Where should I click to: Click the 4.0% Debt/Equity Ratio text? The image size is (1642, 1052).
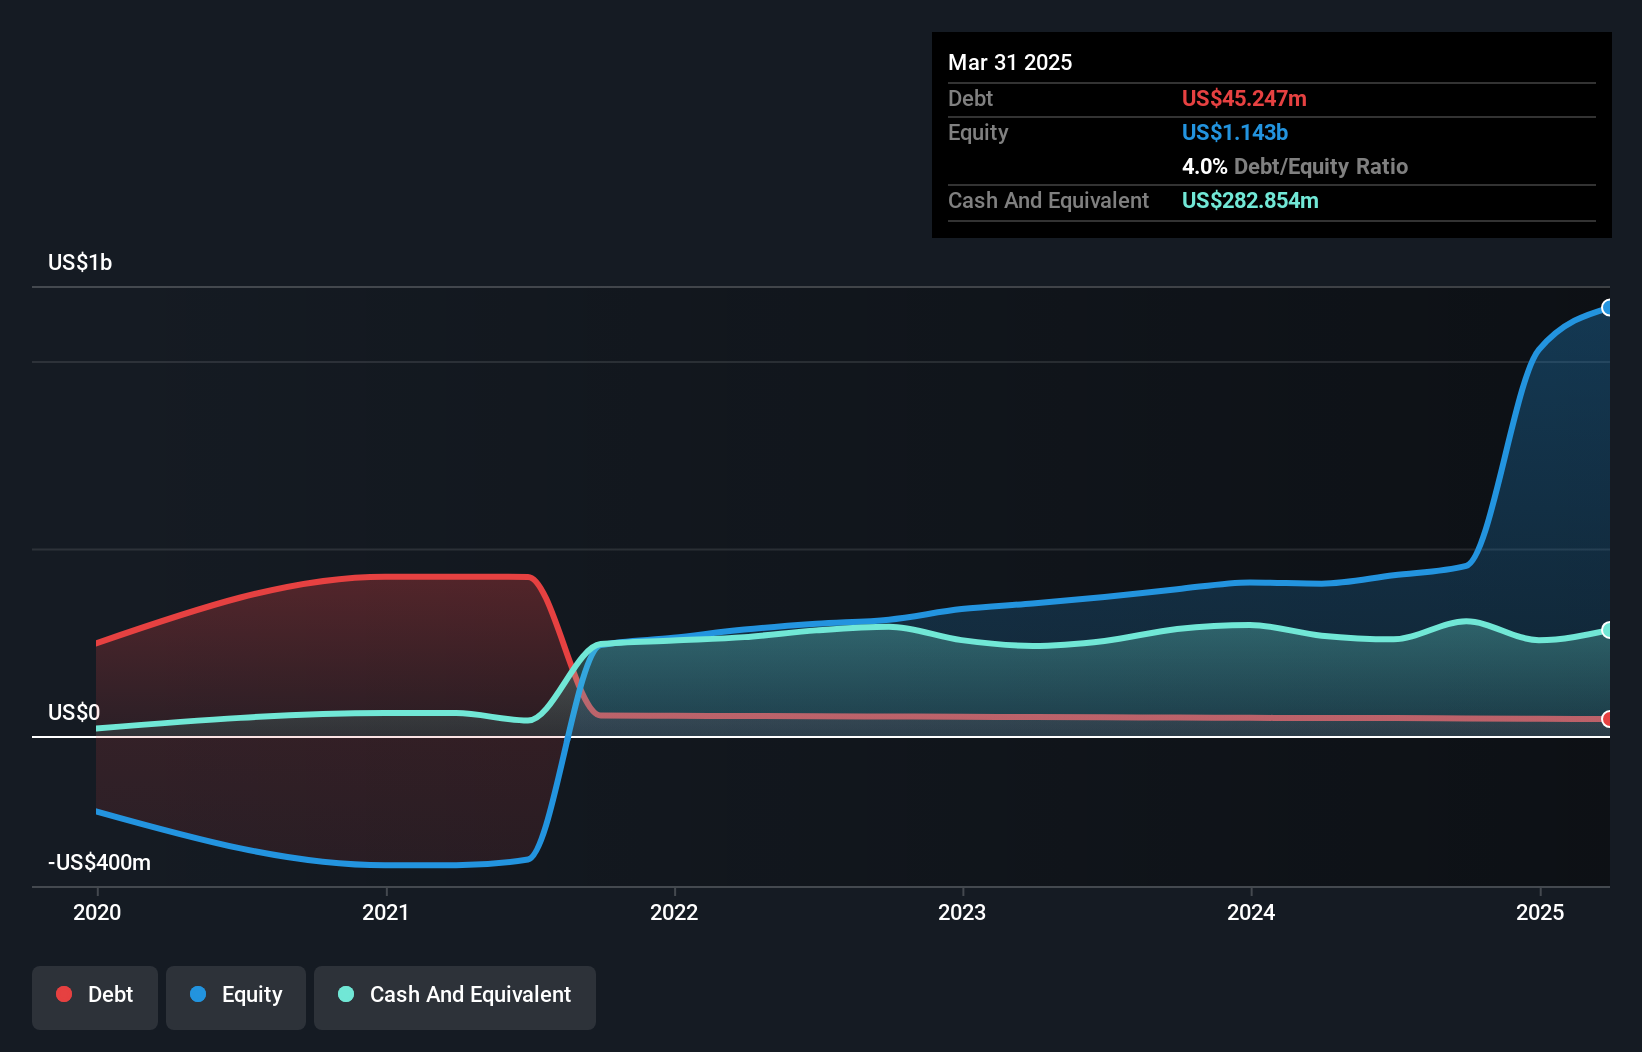(1295, 166)
